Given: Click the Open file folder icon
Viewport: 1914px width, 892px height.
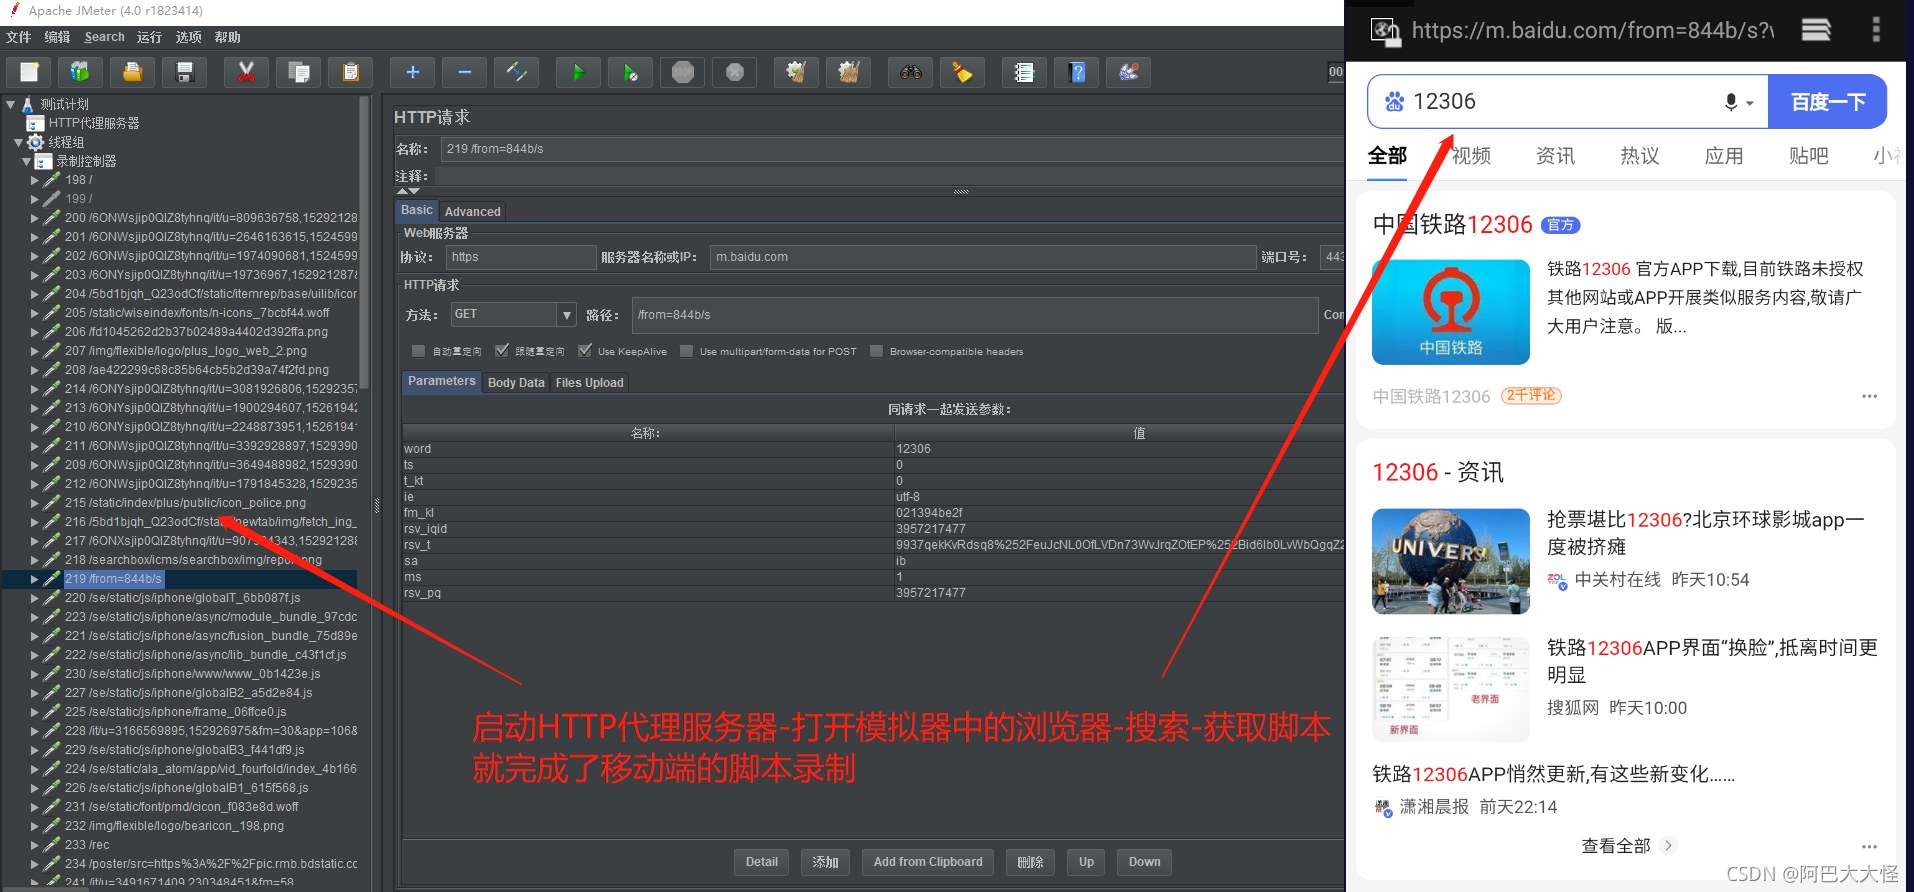Looking at the screenshot, I should click(x=132, y=72).
